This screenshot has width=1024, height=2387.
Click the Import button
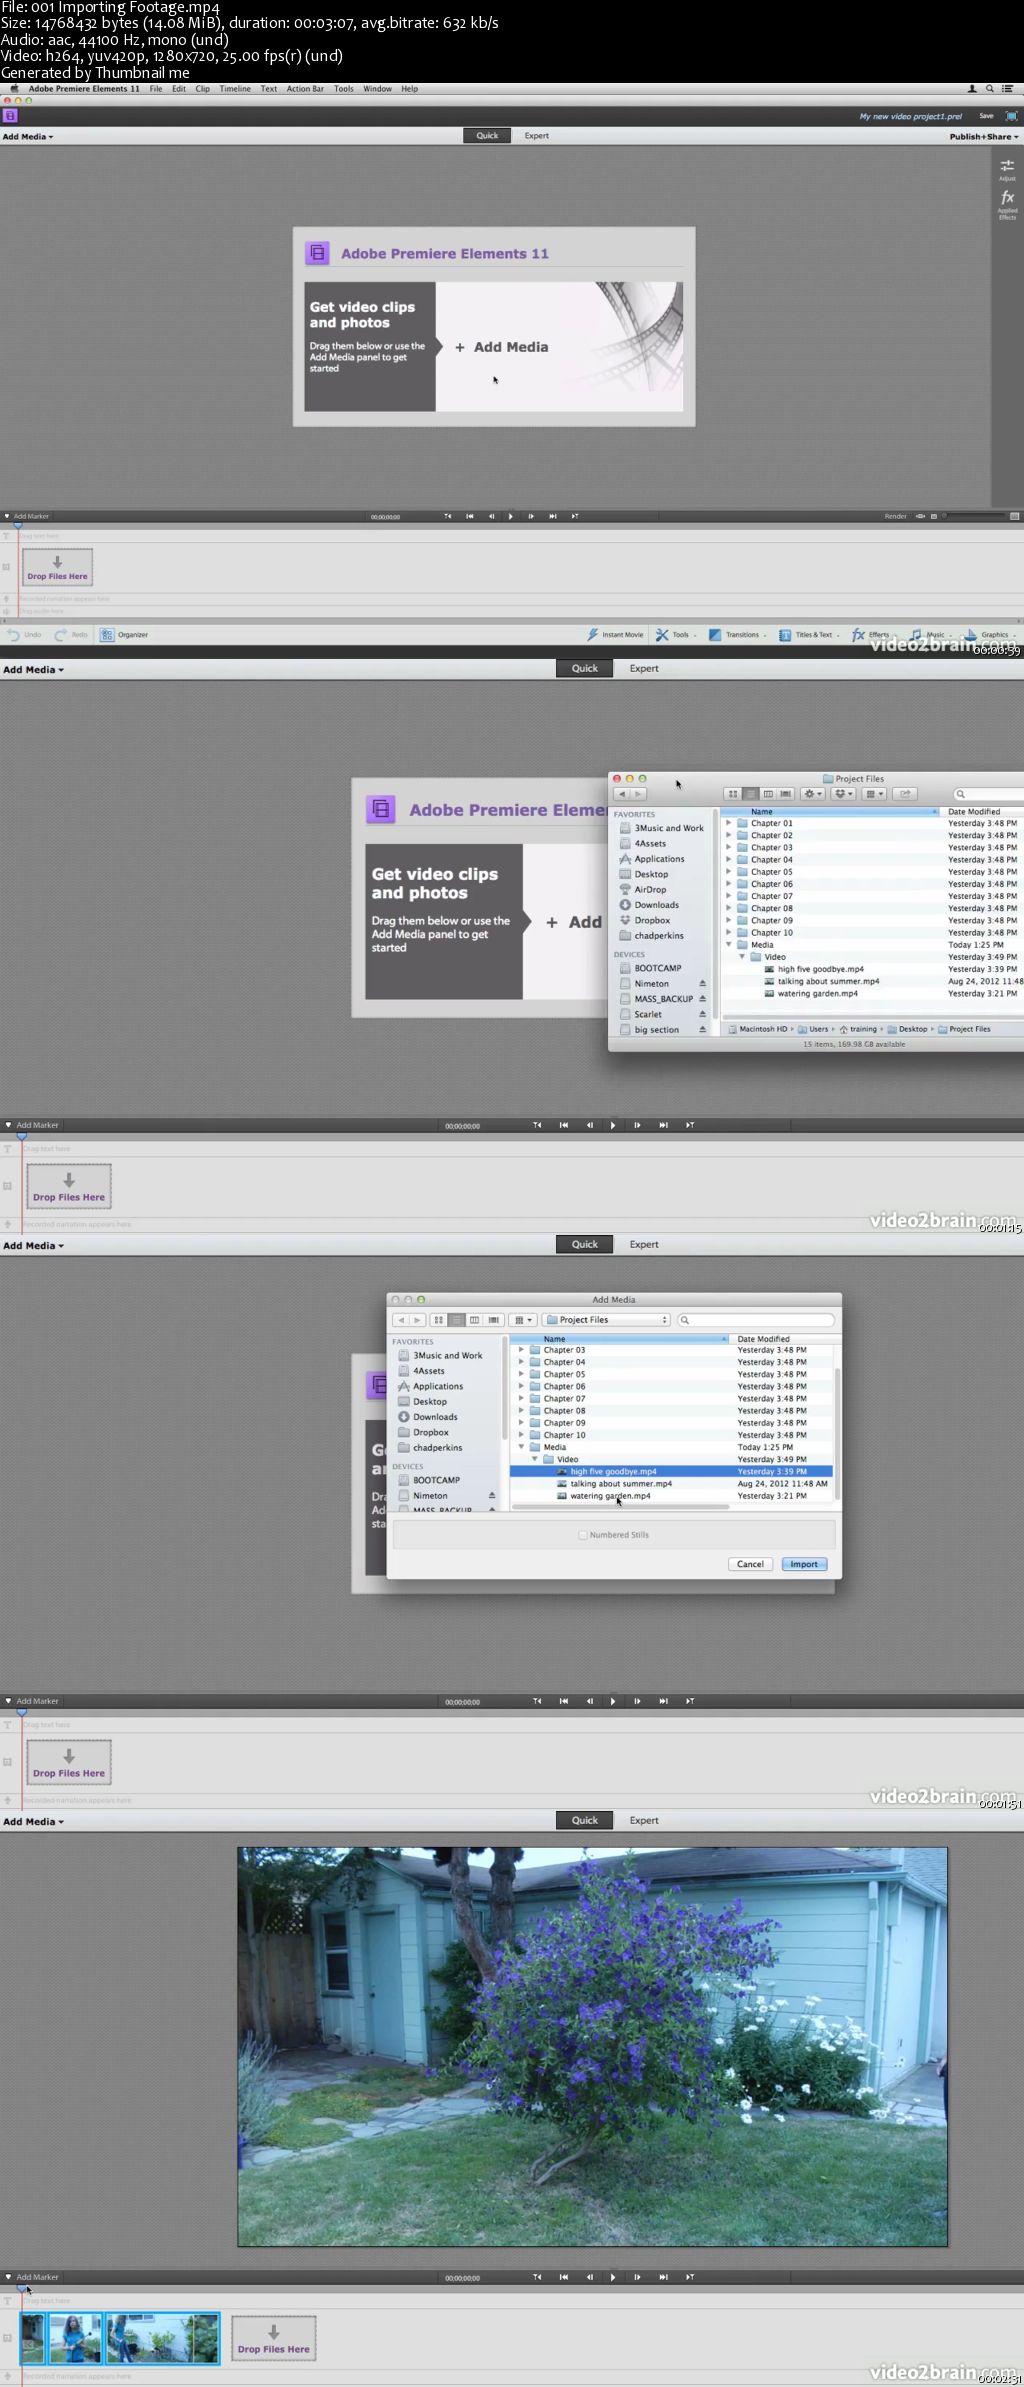coord(804,1564)
